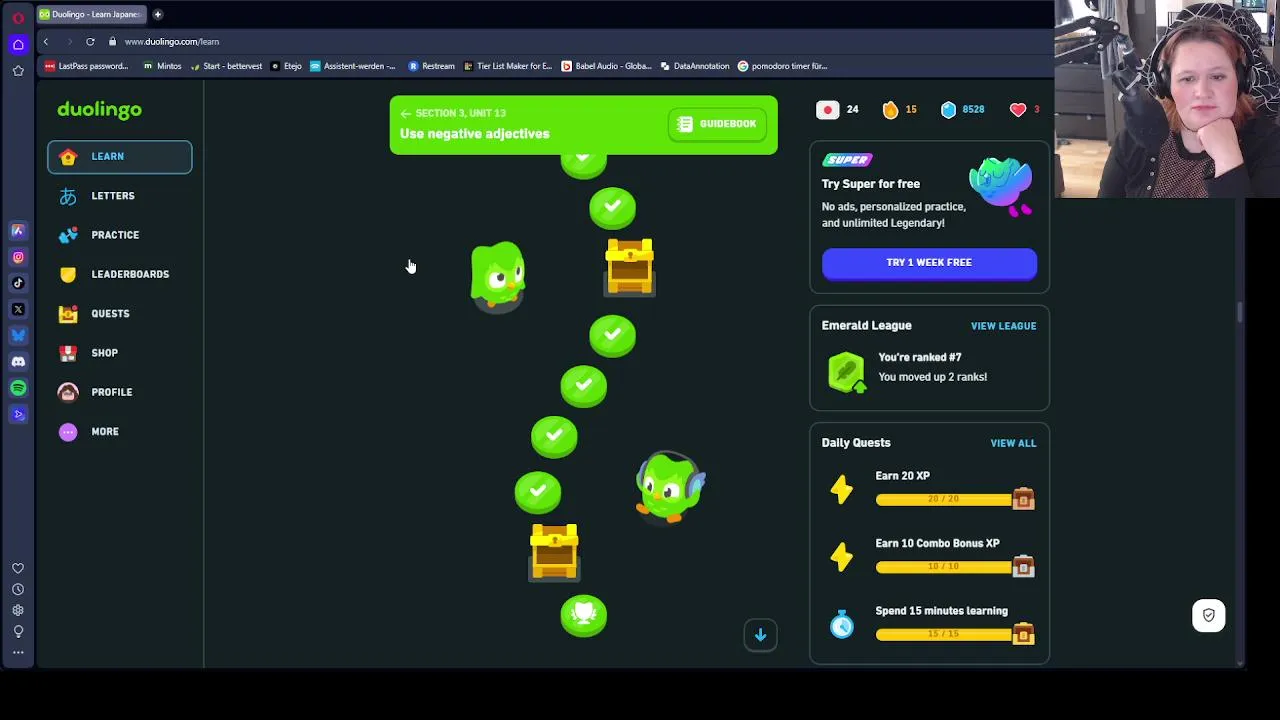This screenshot has height=720, width=1280.
Task: Open a new browser tab
Action: [x=157, y=14]
